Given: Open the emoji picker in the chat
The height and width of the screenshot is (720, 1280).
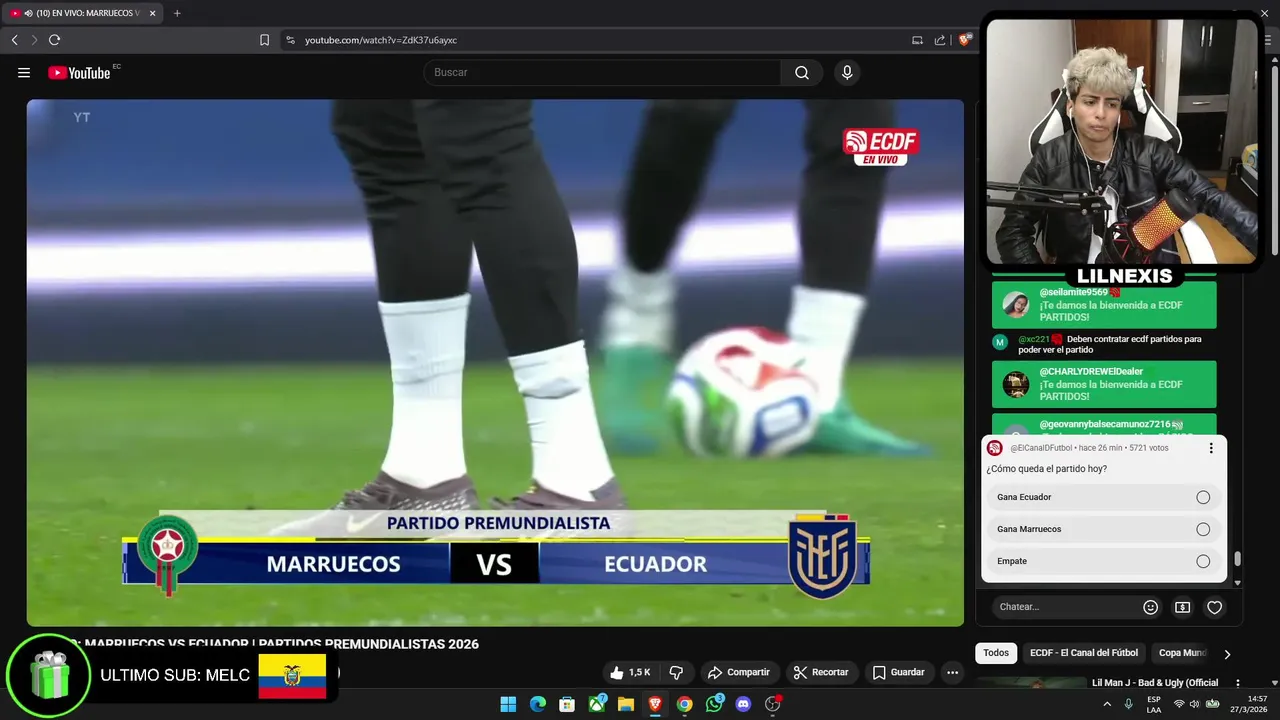Looking at the screenshot, I should [1150, 607].
